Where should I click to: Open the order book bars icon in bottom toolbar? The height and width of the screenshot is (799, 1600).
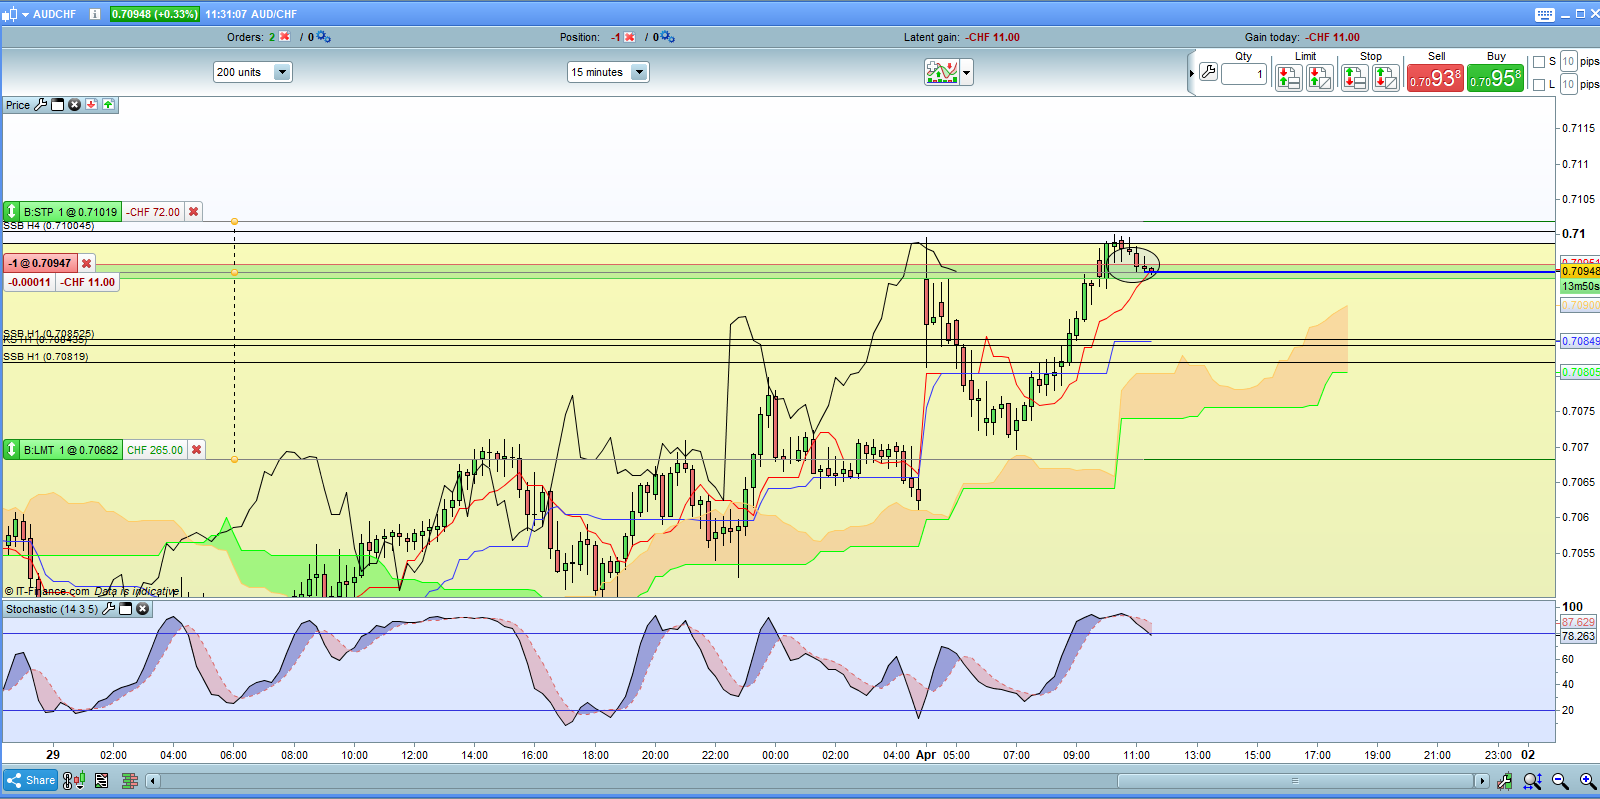(130, 780)
